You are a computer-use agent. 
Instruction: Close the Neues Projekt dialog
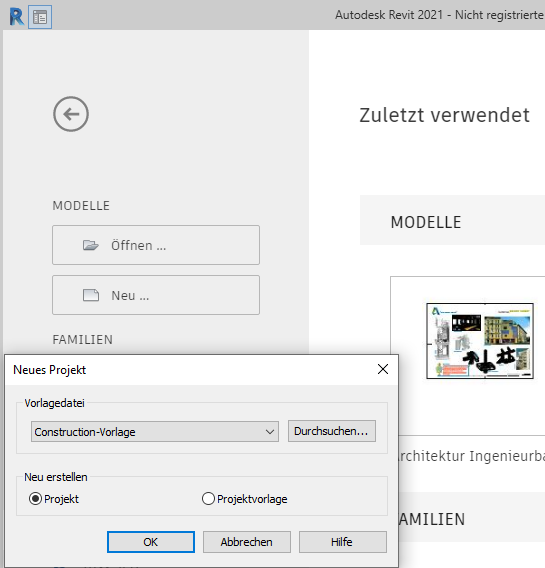(383, 369)
